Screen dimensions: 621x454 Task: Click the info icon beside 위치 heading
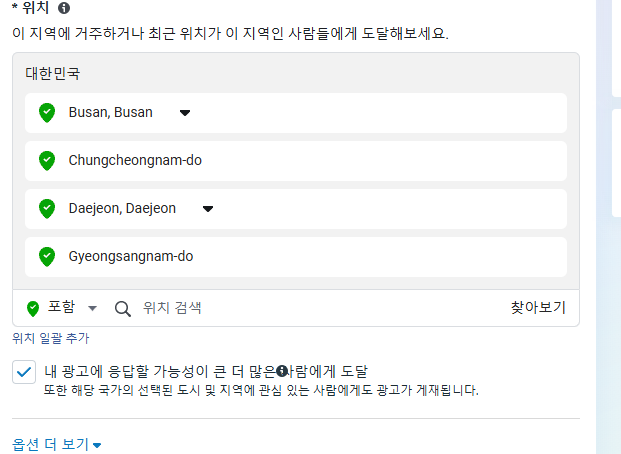tap(64, 8)
